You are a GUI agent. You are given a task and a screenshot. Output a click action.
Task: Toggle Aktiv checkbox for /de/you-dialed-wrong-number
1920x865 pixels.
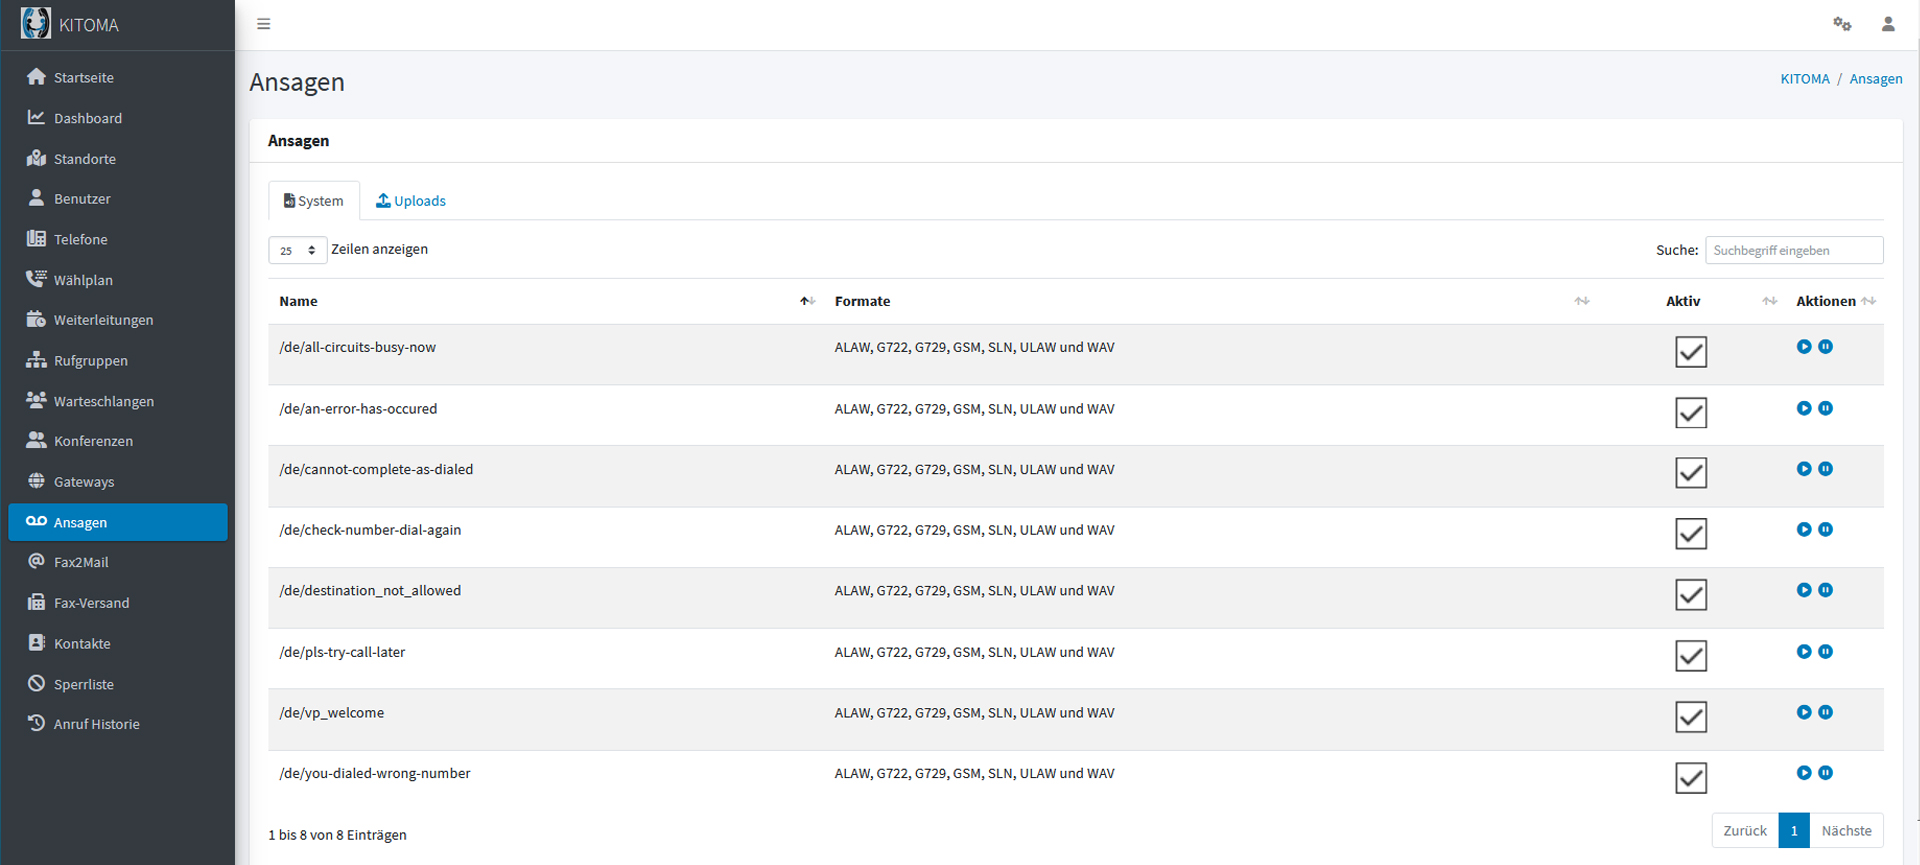(x=1691, y=778)
